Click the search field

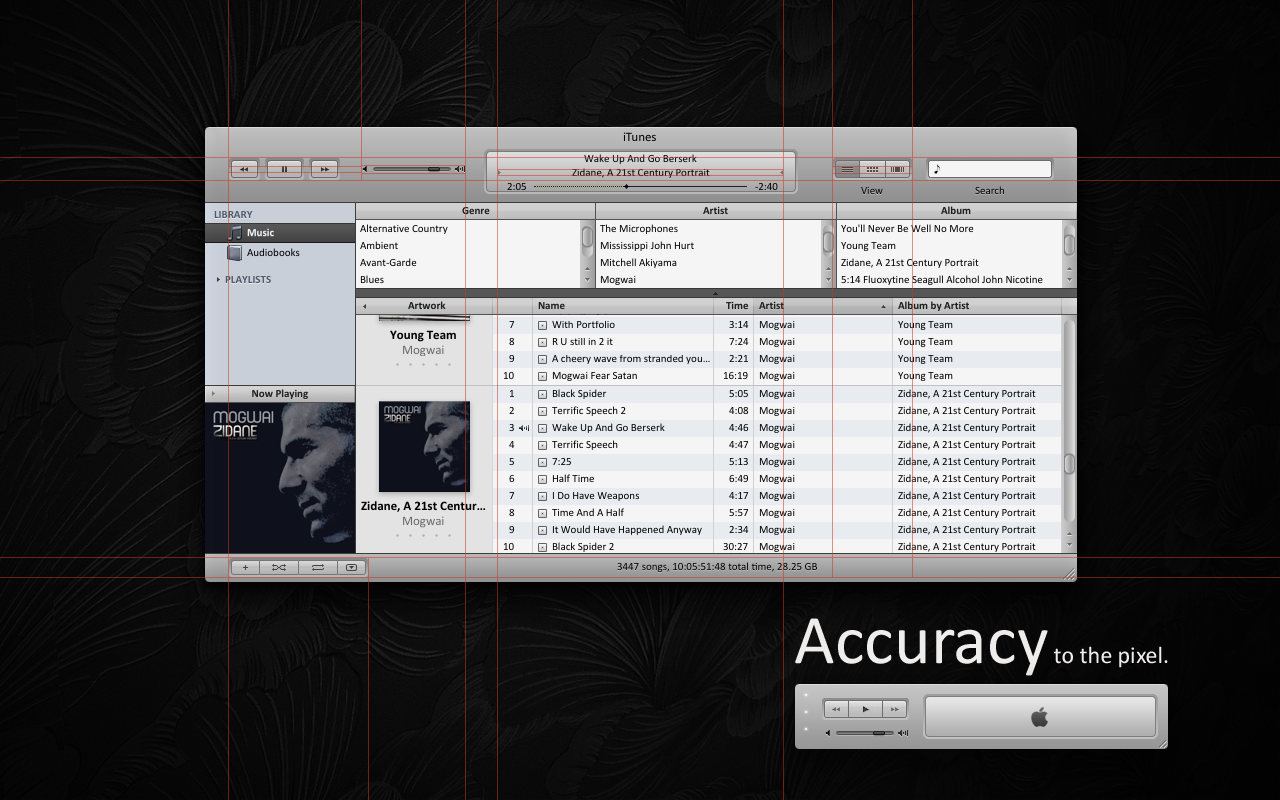(x=990, y=169)
